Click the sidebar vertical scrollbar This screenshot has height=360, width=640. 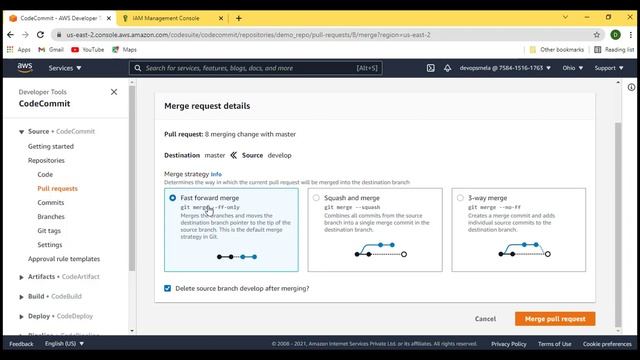point(132,178)
